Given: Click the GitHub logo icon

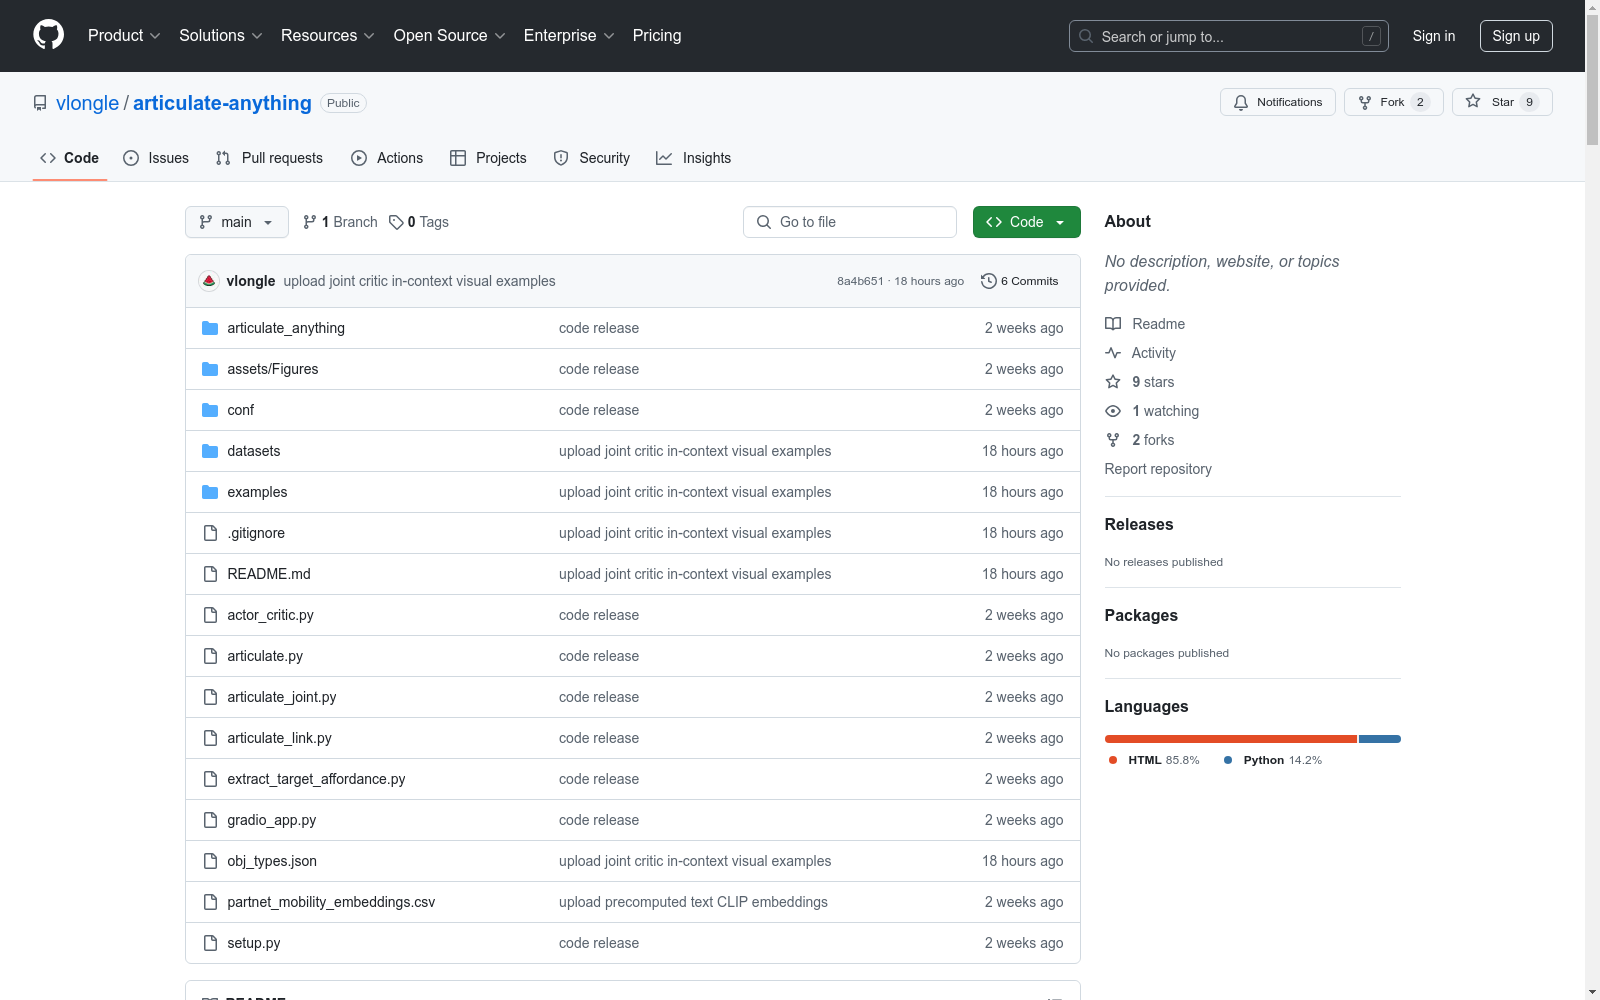Looking at the screenshot, I should tap(48, 35).
